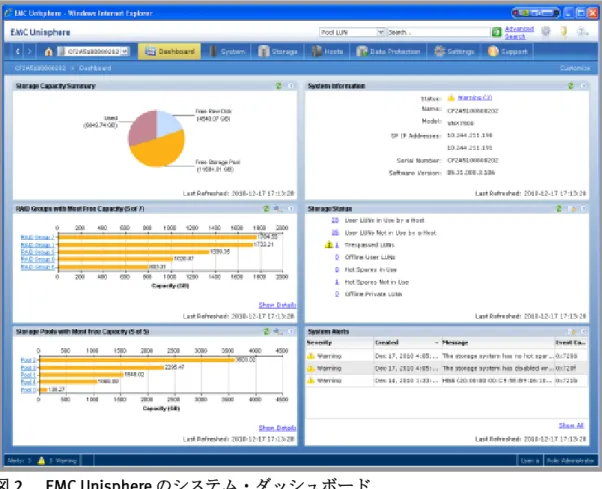Click the yellow icon beside the header gear

564,31
